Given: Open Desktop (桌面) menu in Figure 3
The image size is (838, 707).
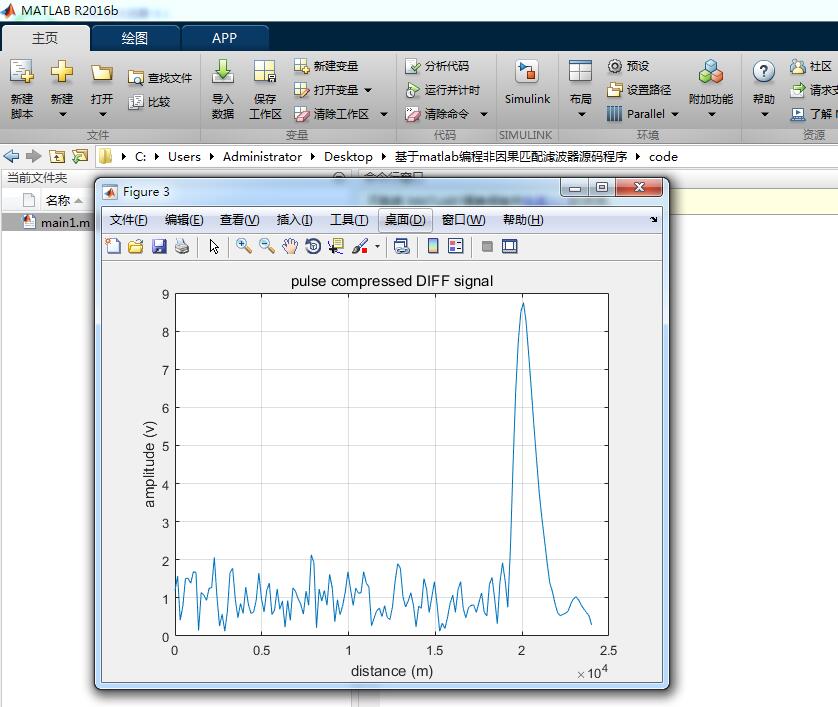Looking at the screenshot, I should [405, 220].
